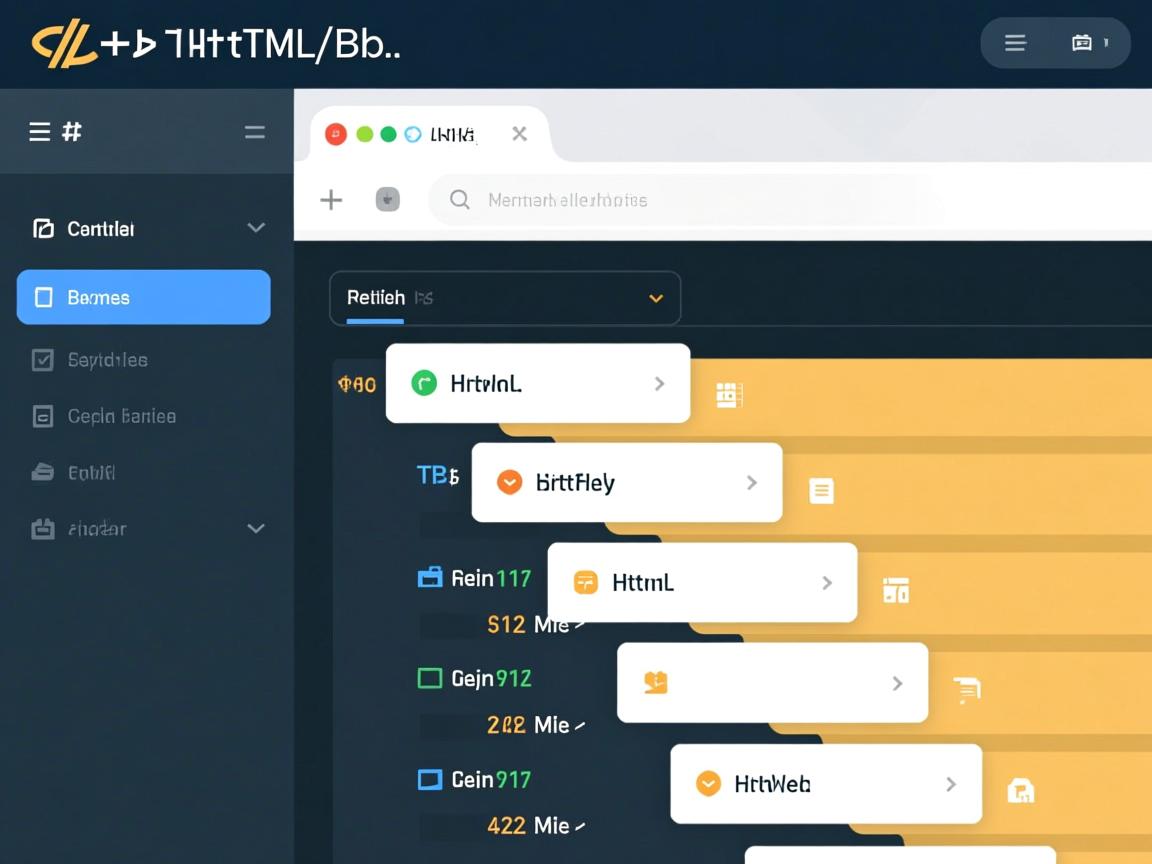Image resolution: width=1152 pixels, height=864 pixels.
Task: Click the document icon on second yellow bar
Action: [821, 490]
